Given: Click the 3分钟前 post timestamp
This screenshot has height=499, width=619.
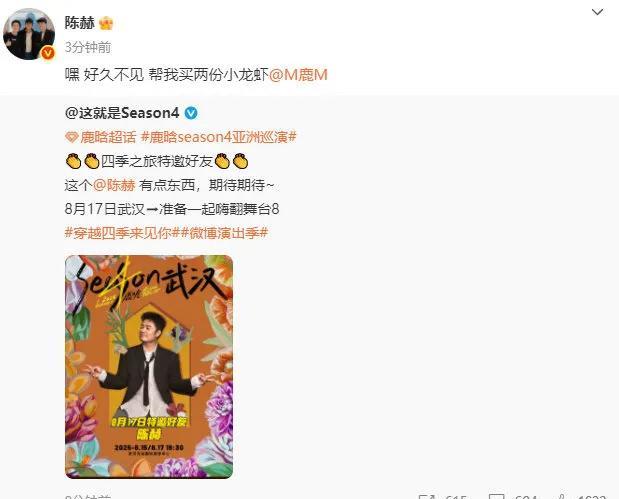Looking at the screenshot, I should [x=88, y=47].
